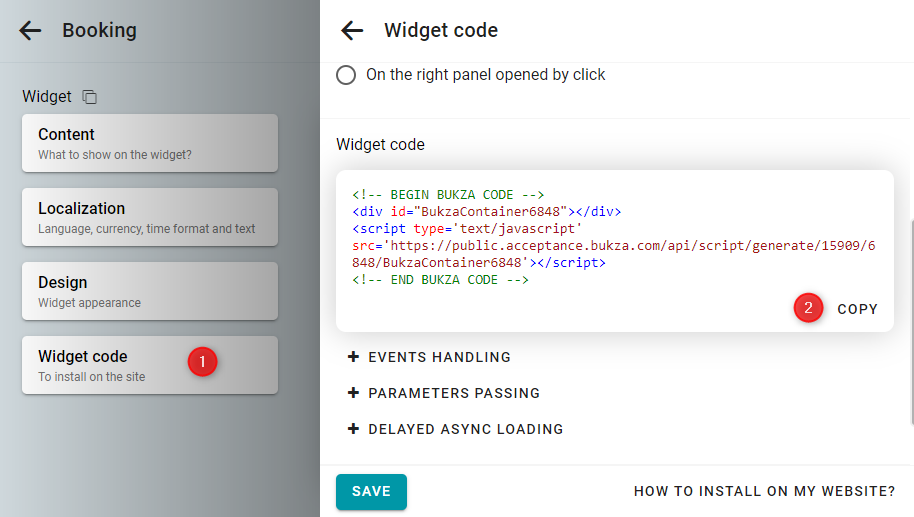Select the Widget code menu card

click(150, 365)
